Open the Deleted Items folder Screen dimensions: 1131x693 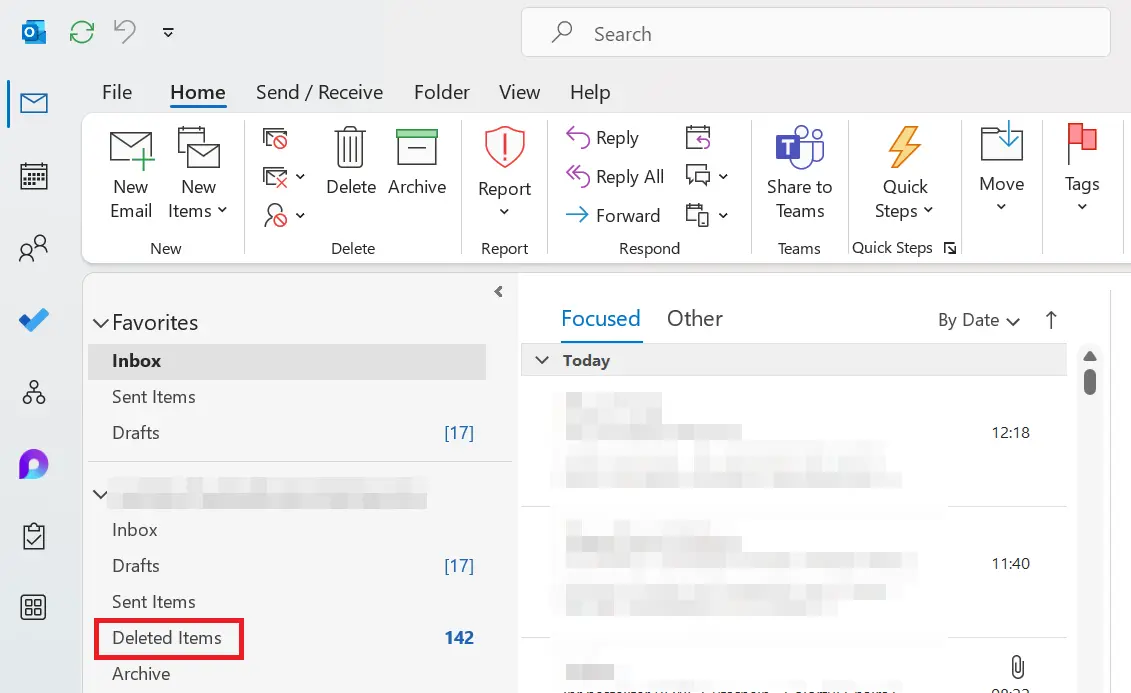(168, 638)
